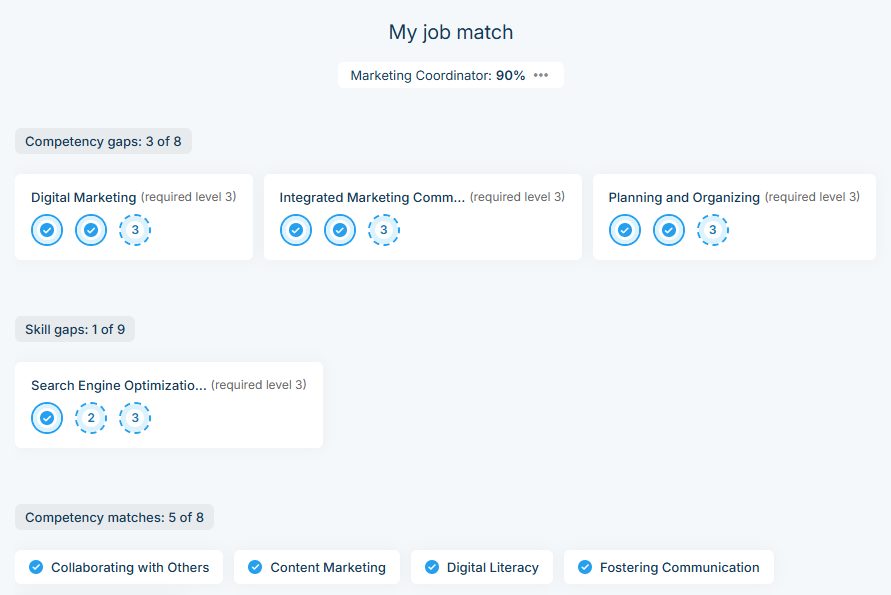Select the Fostering Communication match chip

tap(668, 567)
